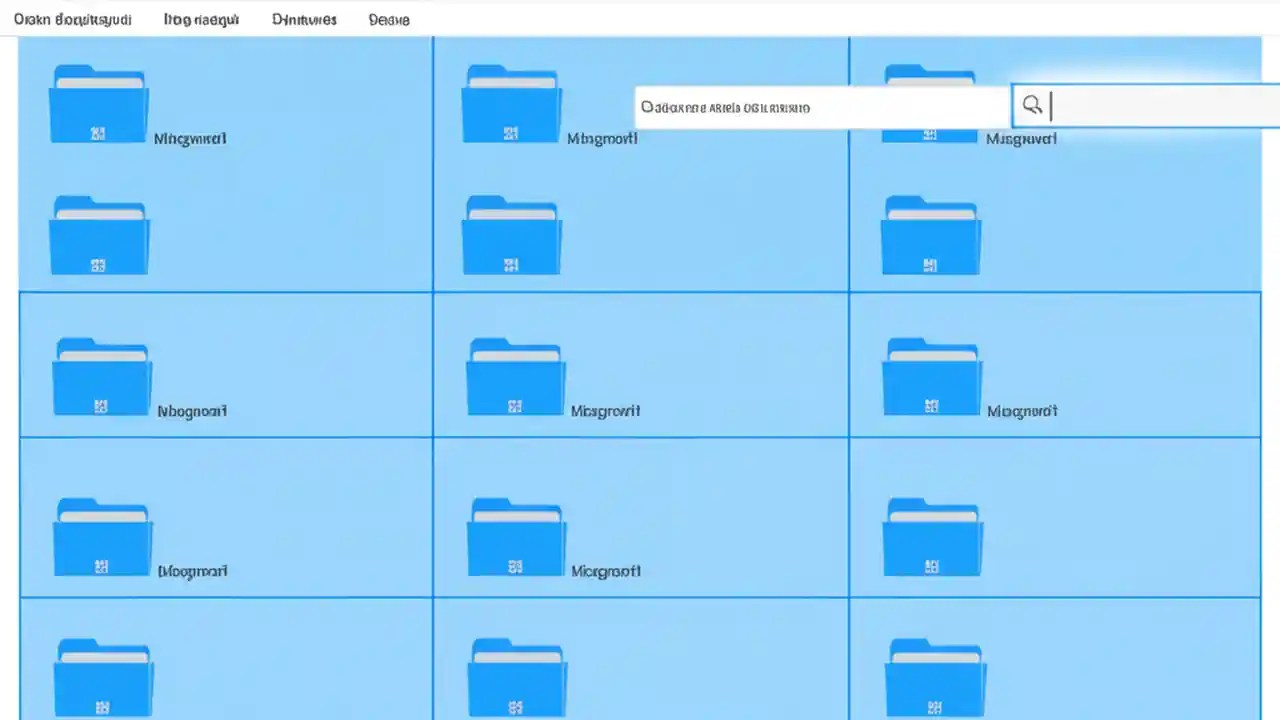Click the 'Microsoft' label under the top-left folder

coord(190,138)
